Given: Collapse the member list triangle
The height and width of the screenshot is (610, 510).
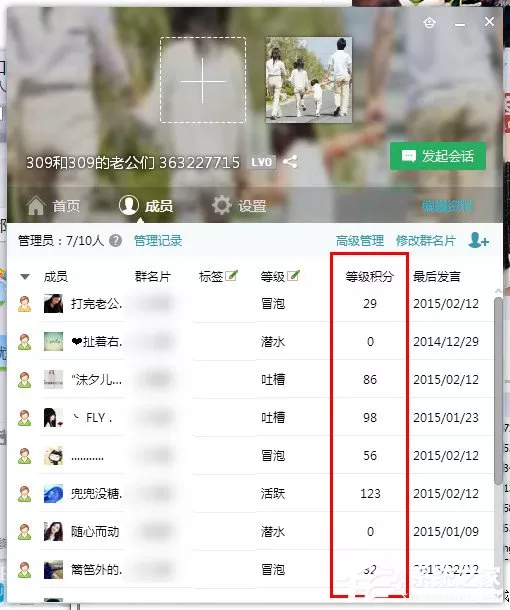Looking at the screenshot, I should [25, 277].
